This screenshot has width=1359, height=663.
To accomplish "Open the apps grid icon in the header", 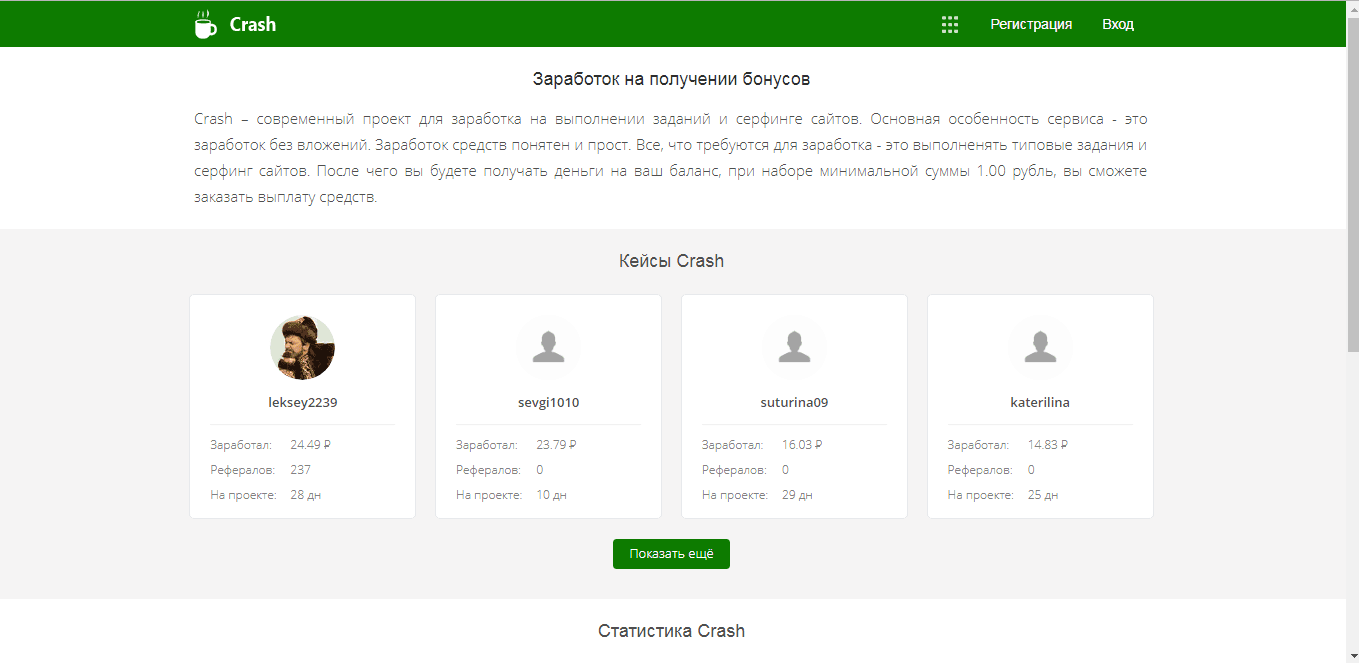I will click(x=948, y=23).
